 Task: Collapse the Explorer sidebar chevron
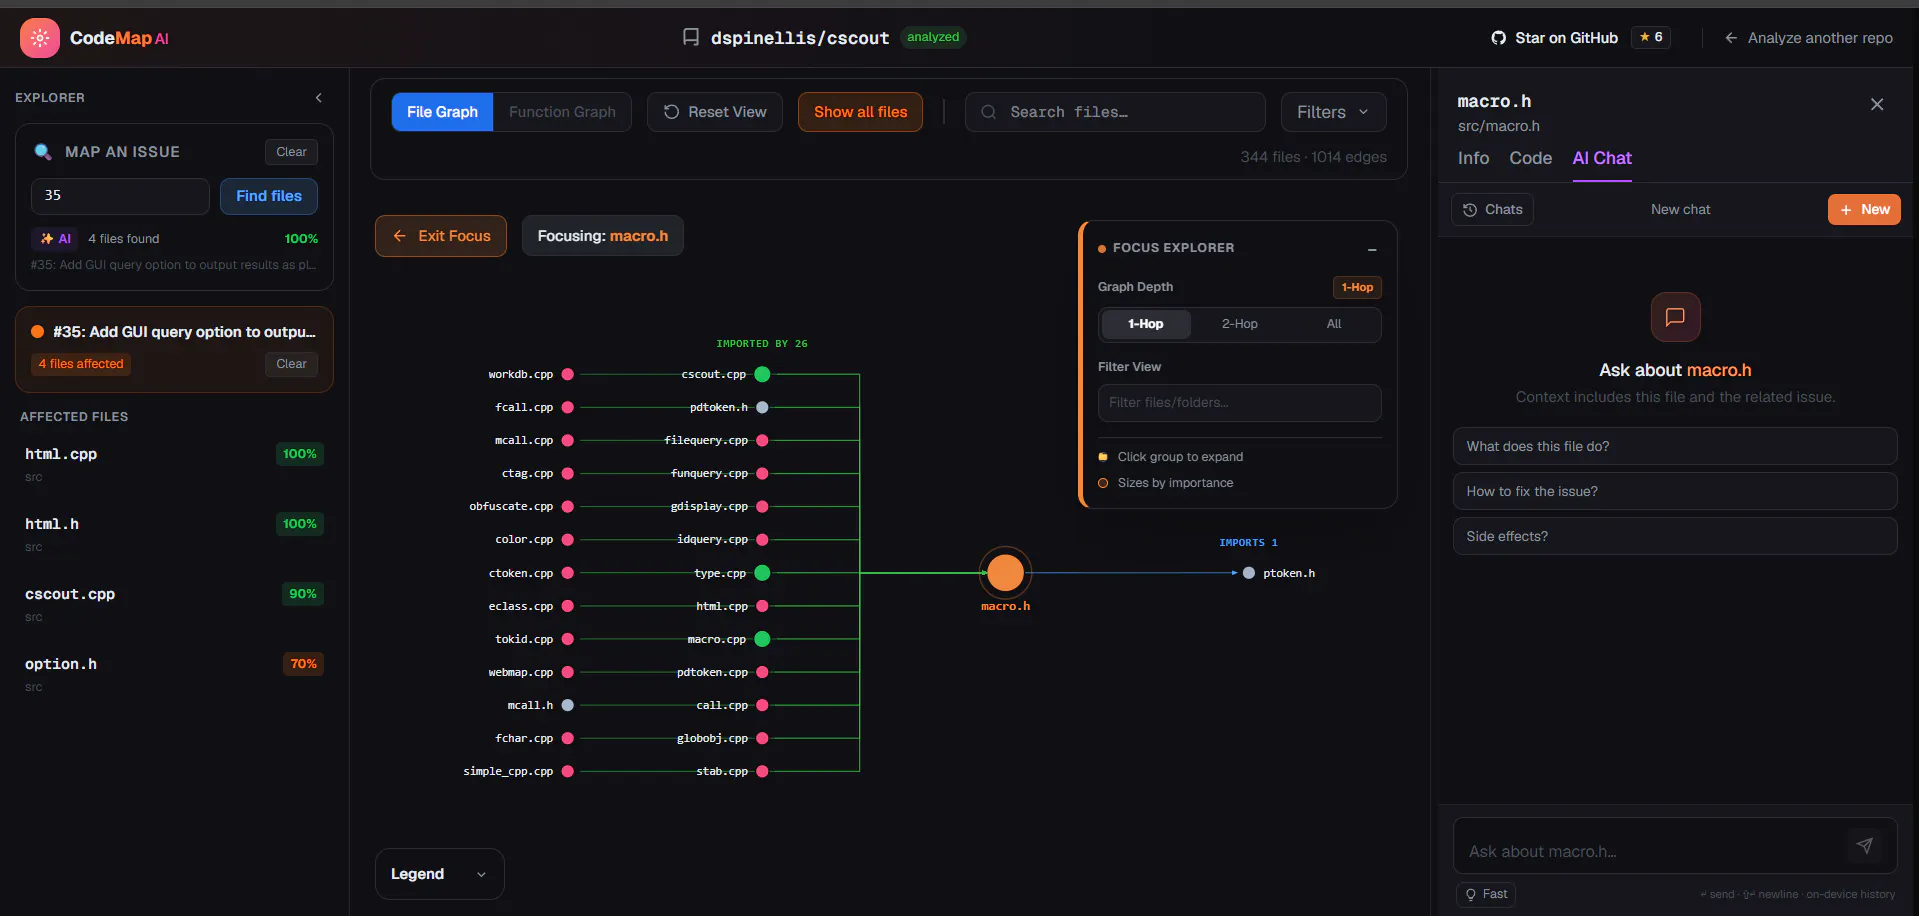coord(319,98)
